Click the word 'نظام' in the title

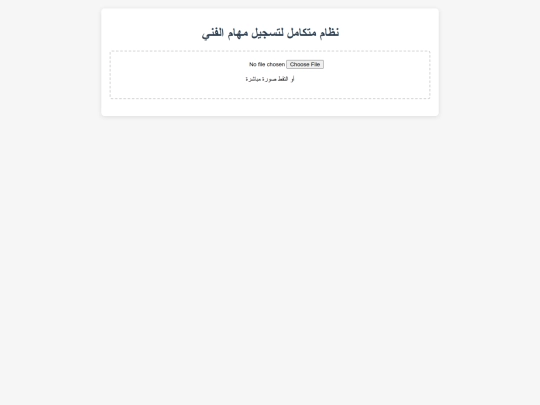tap(329, 33)
